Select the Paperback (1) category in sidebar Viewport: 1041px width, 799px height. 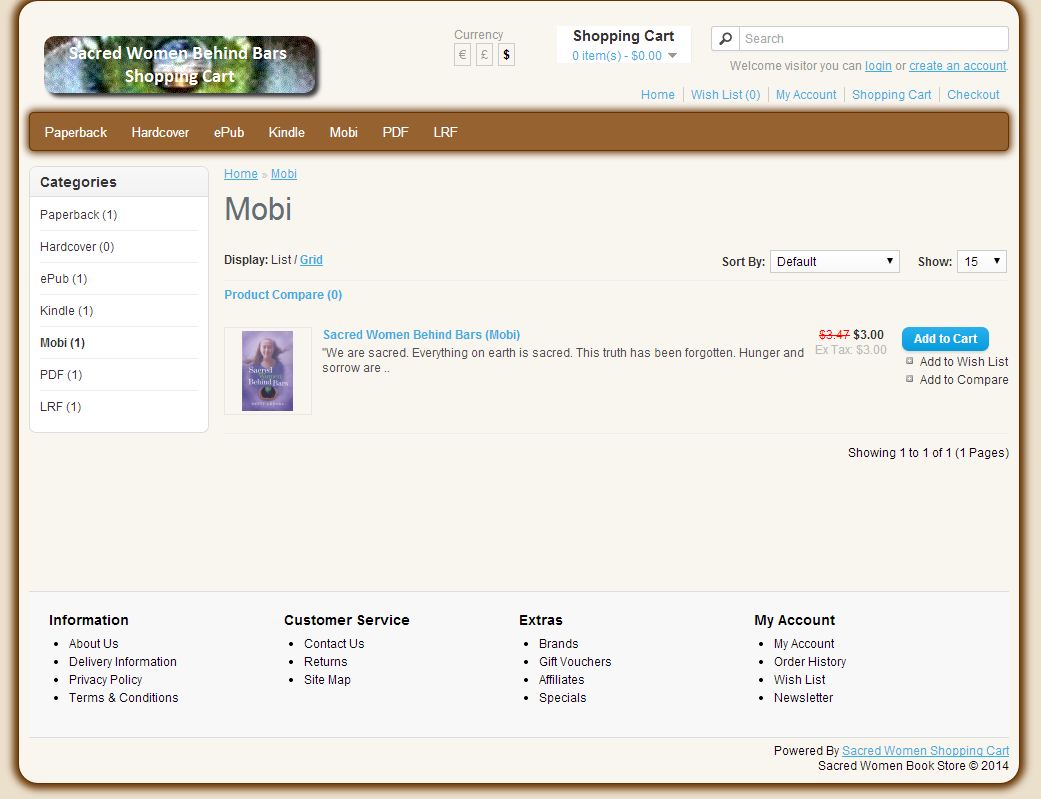point(77,214)
